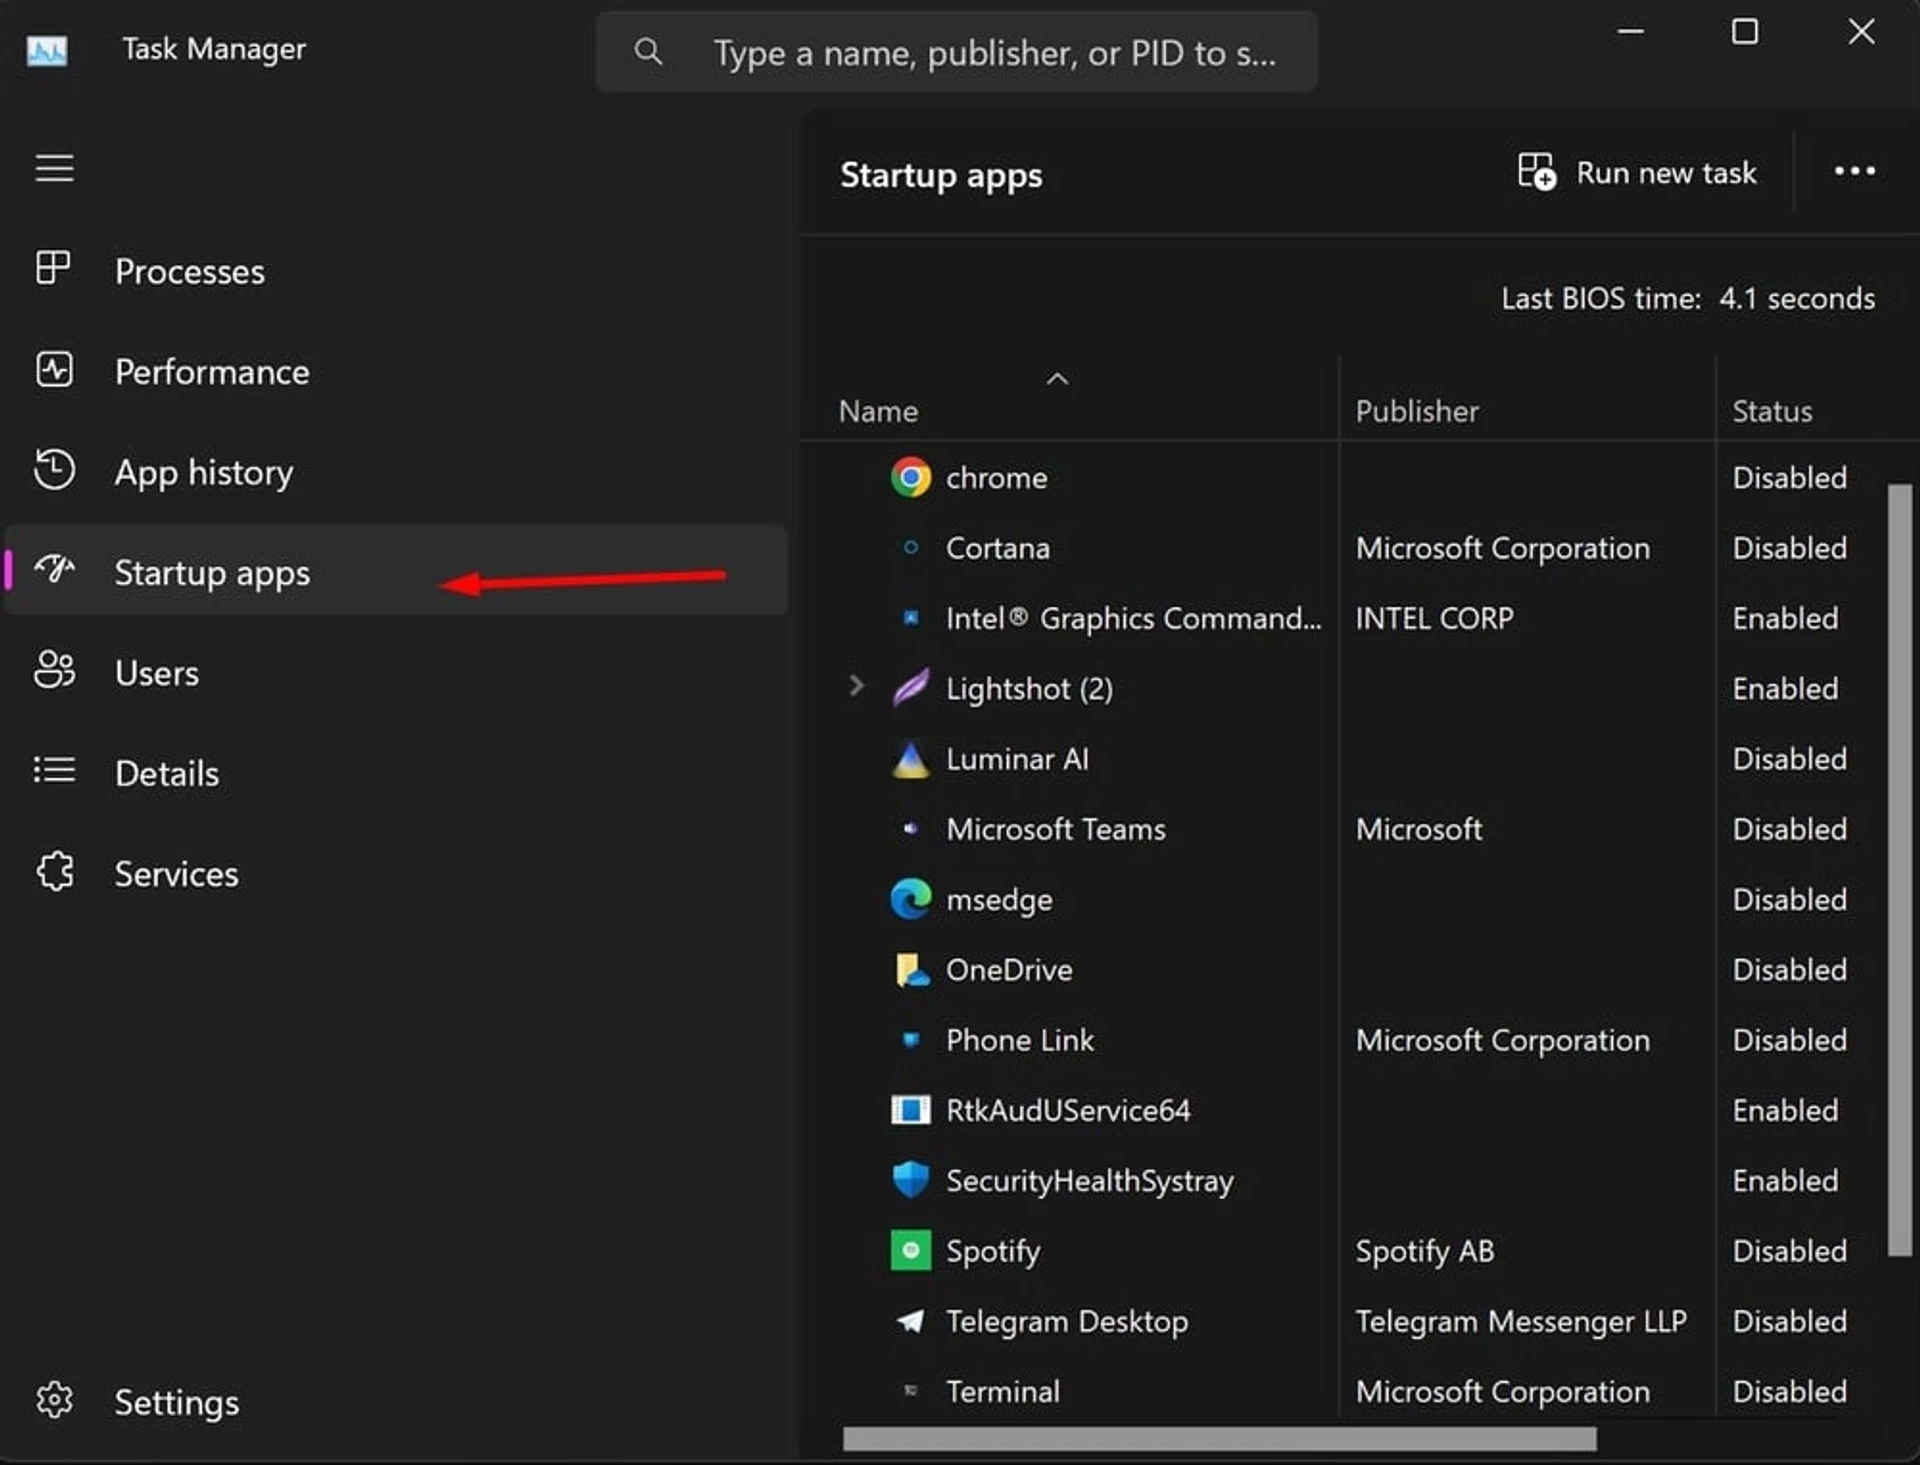Image resolution: width=1920 pixels, height=1465 pixels.
Task: Open the three-dot more options menu
Action: pos(1854,171)
